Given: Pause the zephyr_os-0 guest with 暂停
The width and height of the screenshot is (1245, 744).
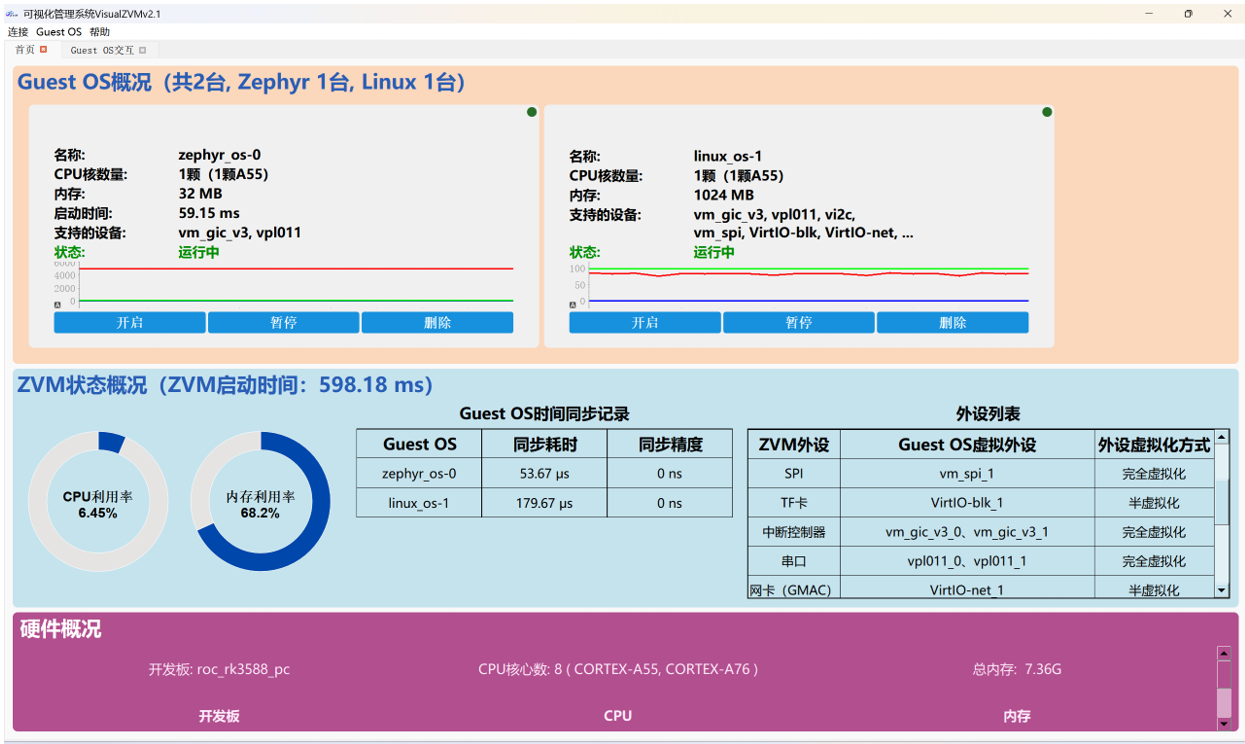Looking at the screenshot, I should coord(283,323).
